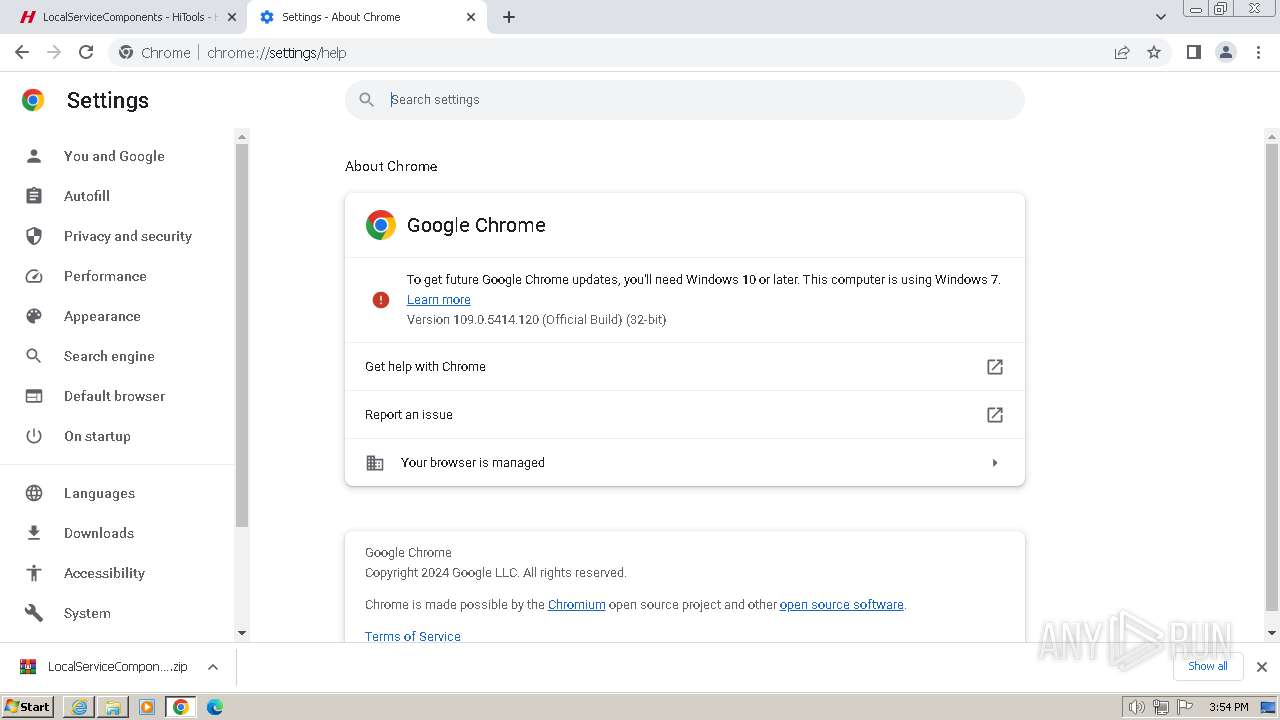1280x720 pixels.
Task: Open You and Google settings
Action: pyautogui.click(x=114, y=156)
